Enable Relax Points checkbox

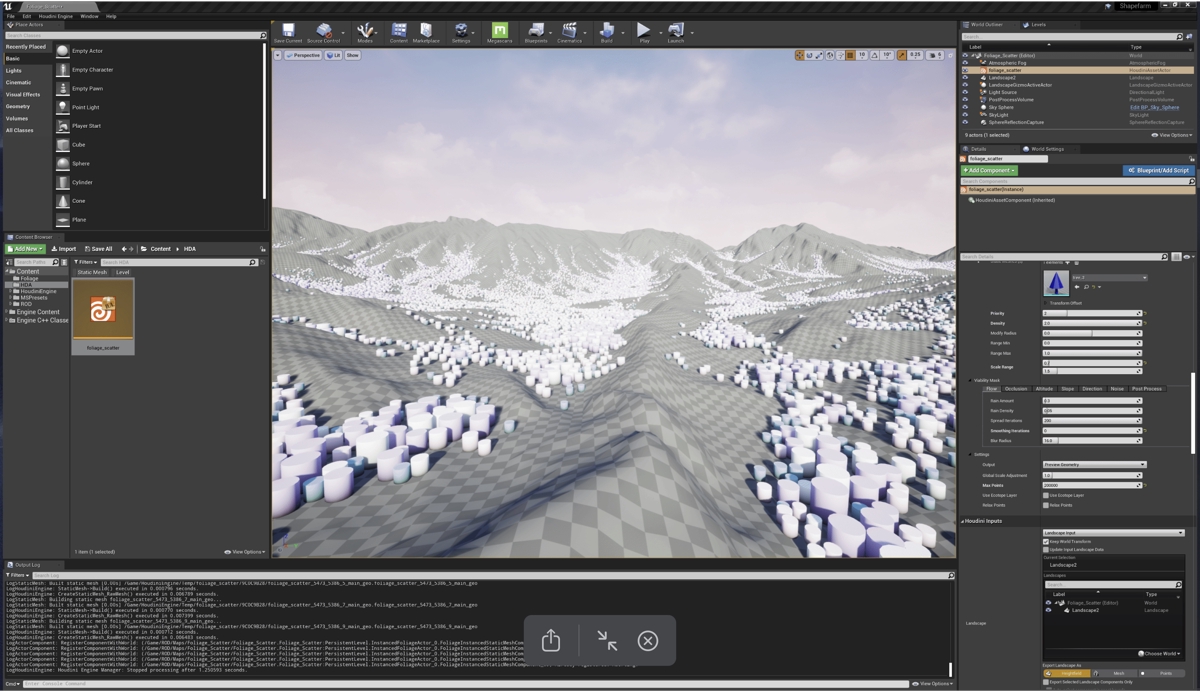click(x=1046, y=505)
